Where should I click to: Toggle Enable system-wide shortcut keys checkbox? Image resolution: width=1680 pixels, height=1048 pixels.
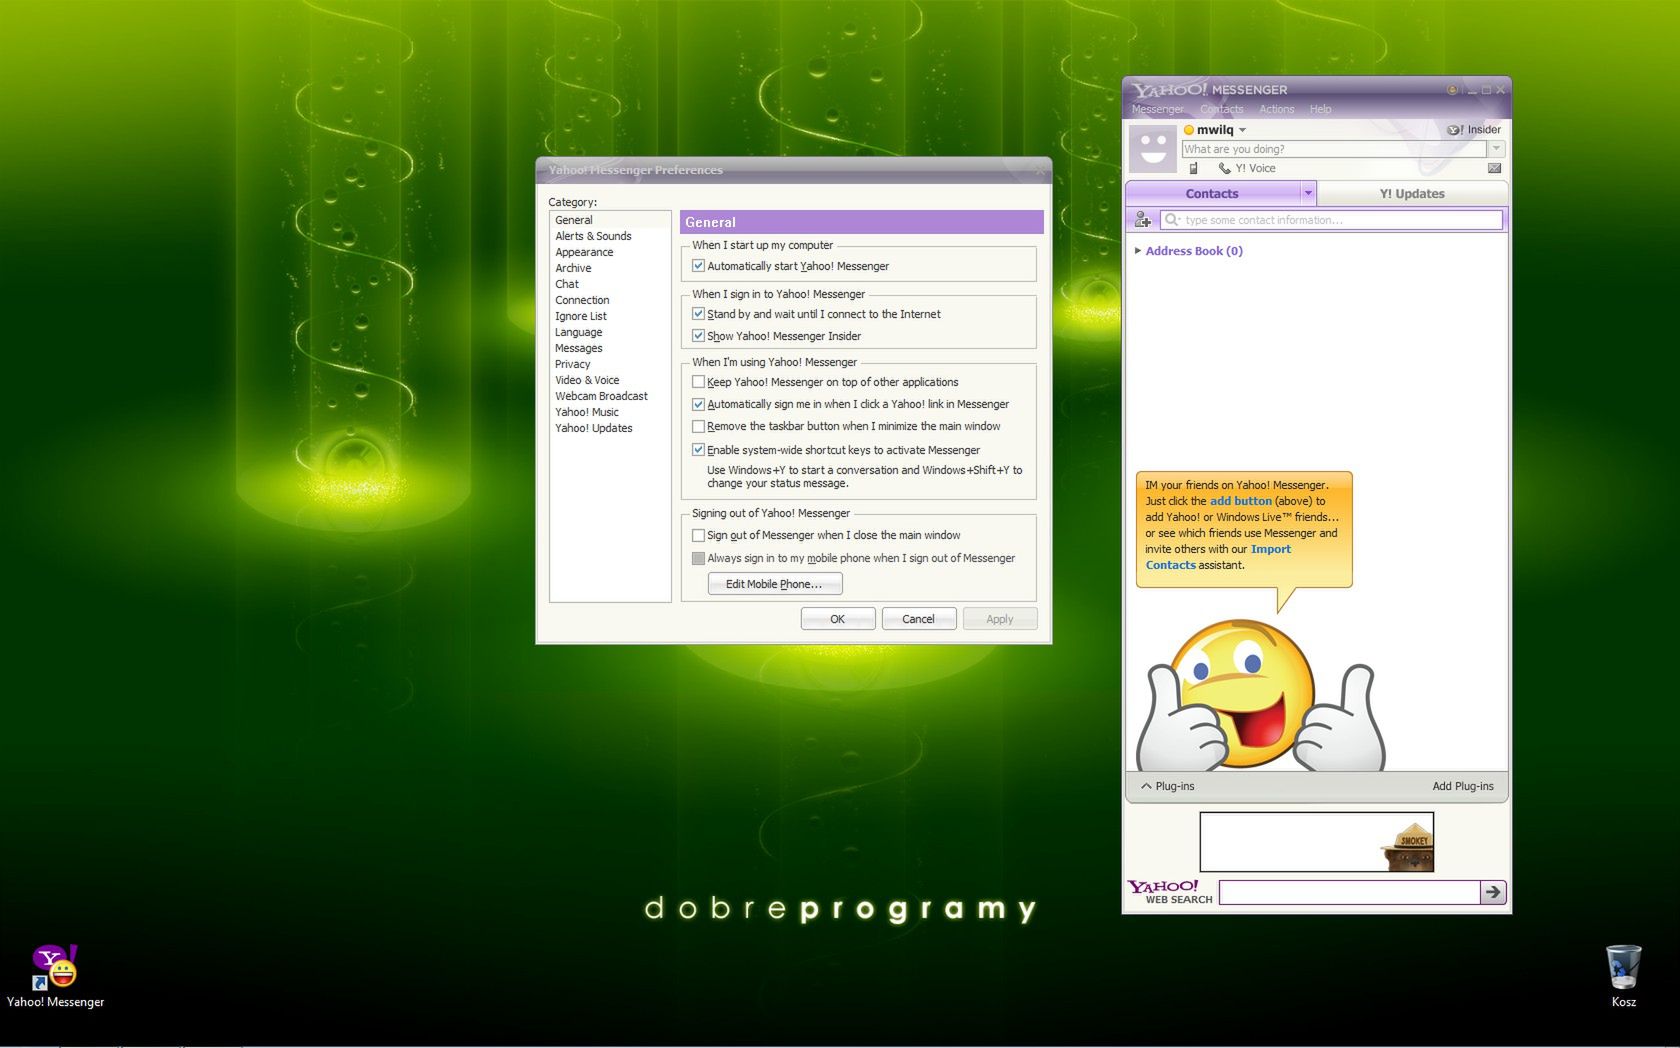(698, 450)
